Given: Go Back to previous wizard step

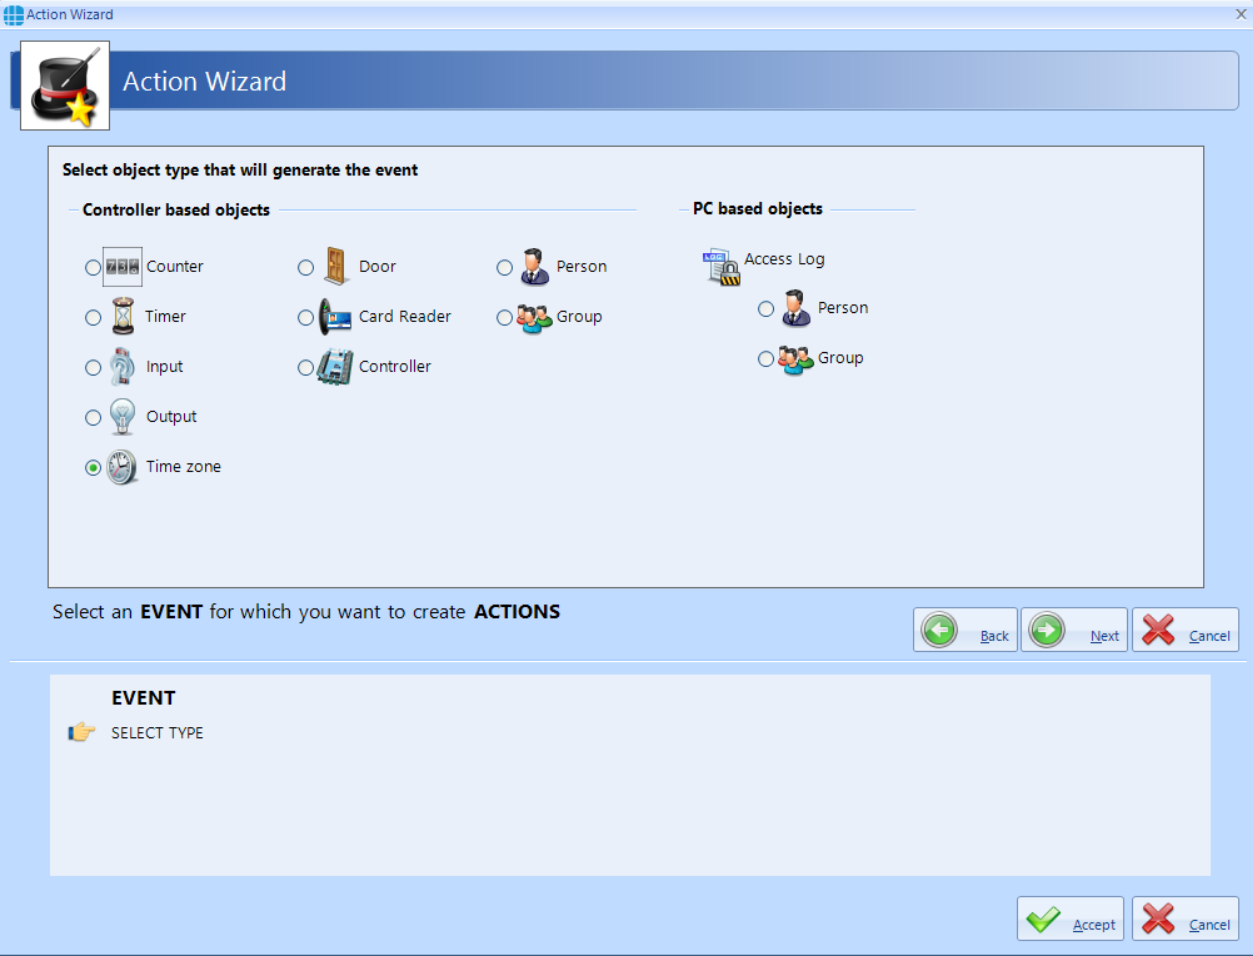Looking at the screenshot, I should pyautogui.click(x=965, y=630).
